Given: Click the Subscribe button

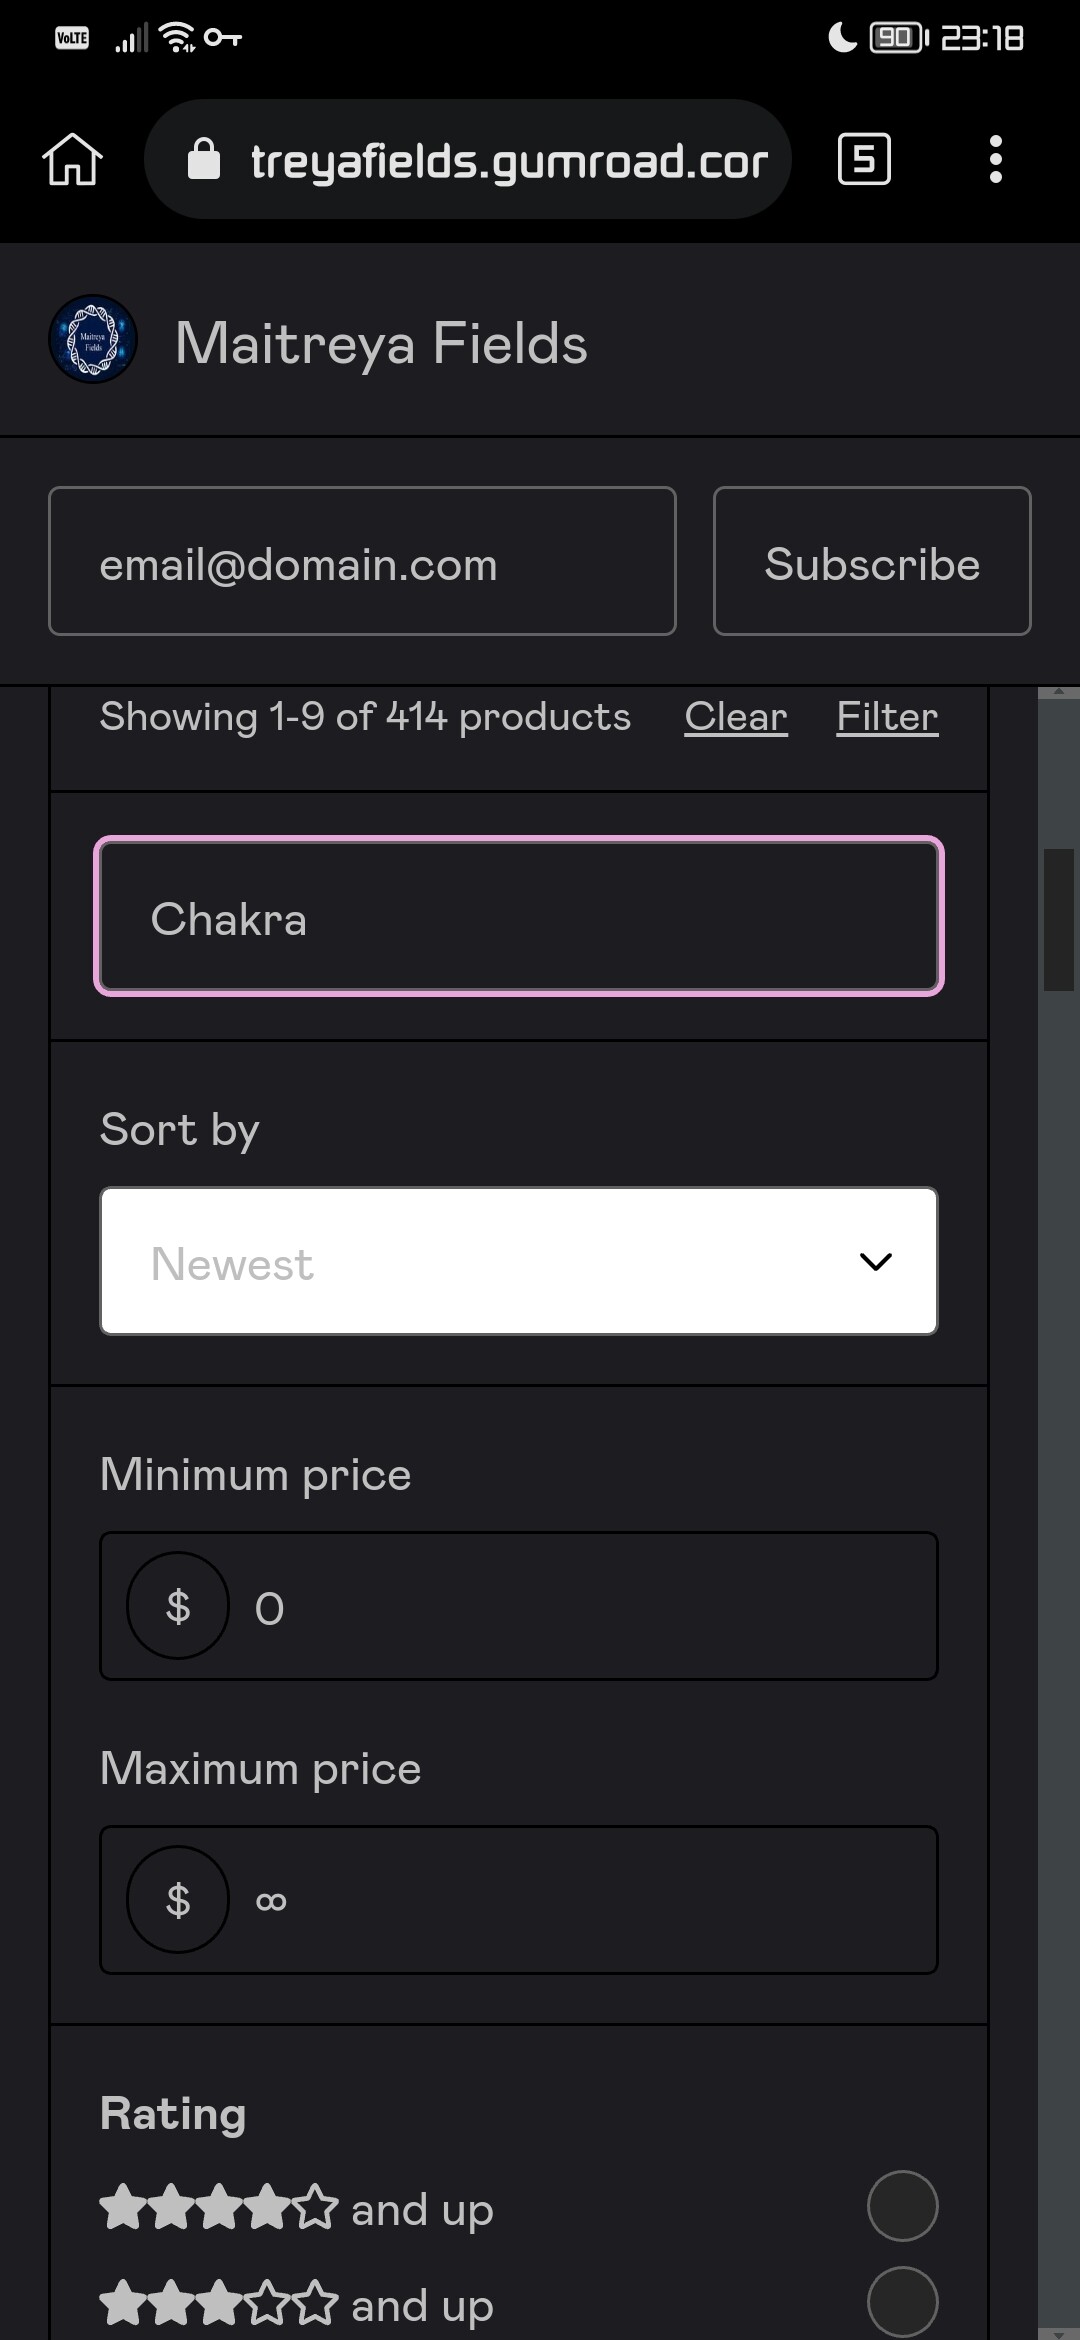Looking at the screenshot, I should tap(872, 561).
